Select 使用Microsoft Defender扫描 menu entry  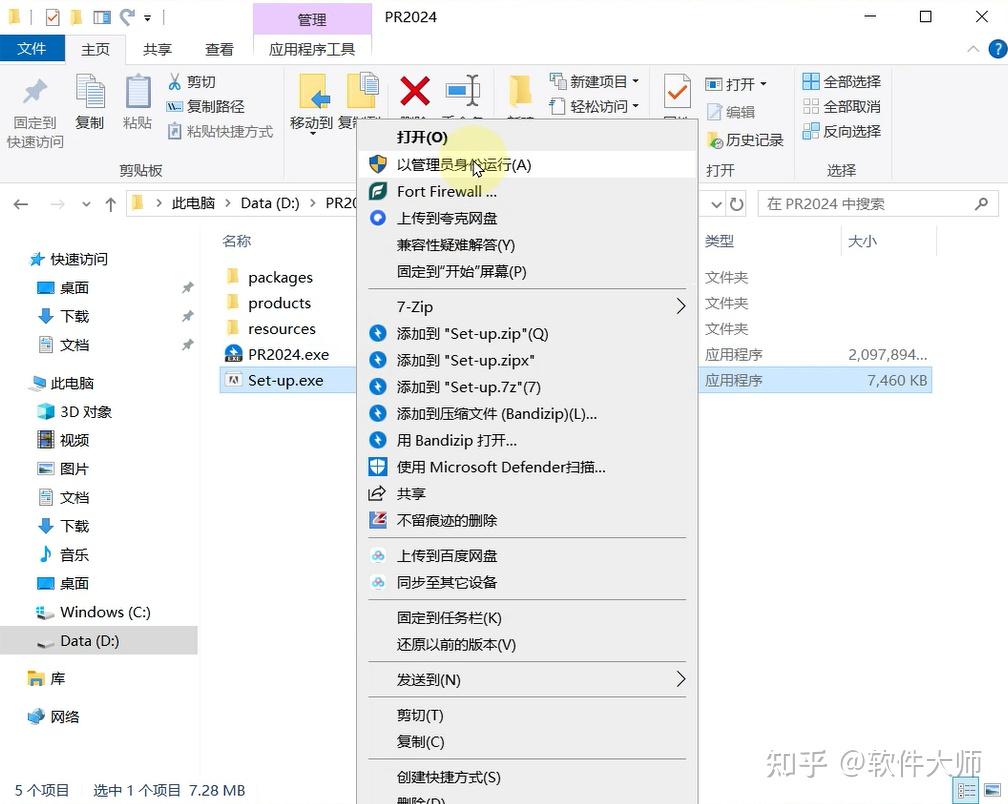pos(500,466)
